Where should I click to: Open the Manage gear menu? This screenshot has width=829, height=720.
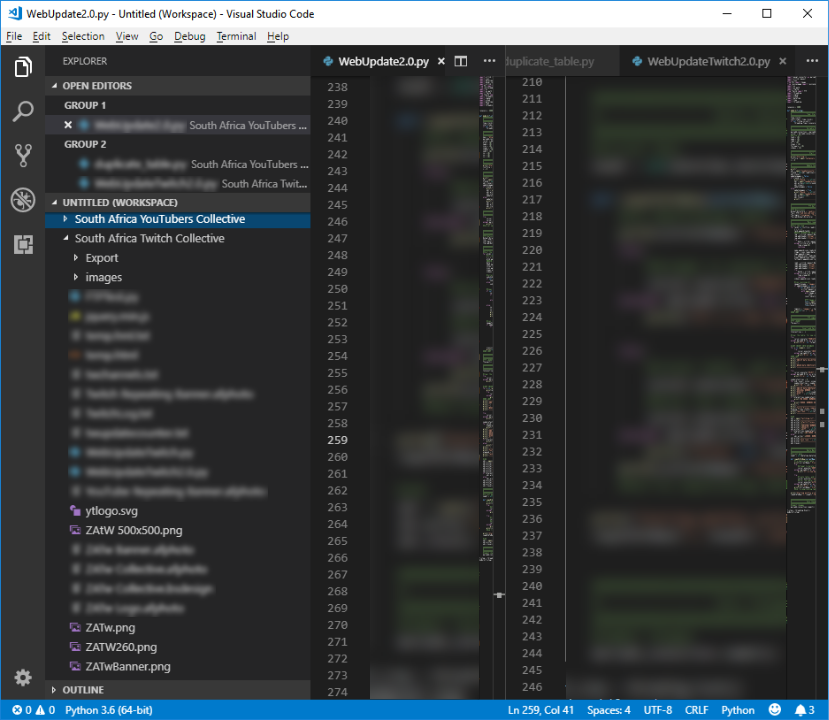tap(23, 677)
